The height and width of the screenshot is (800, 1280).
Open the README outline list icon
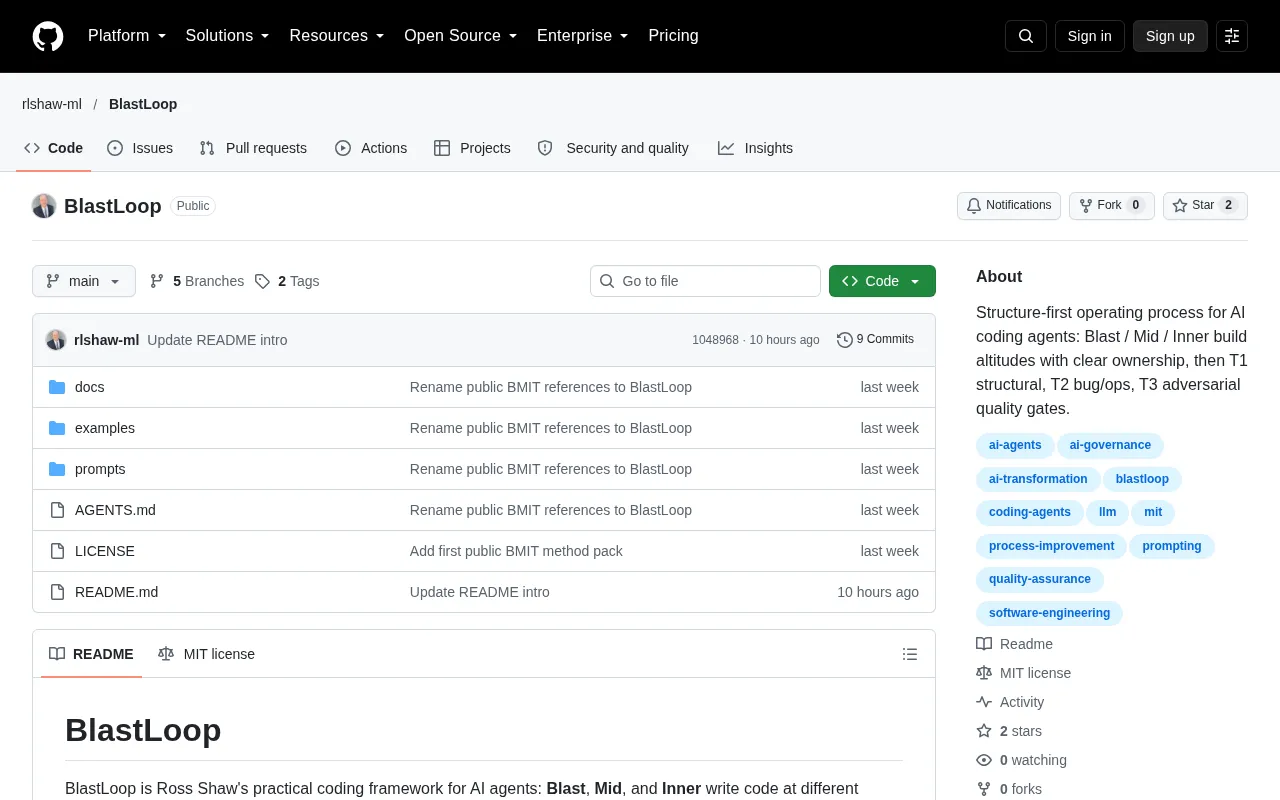pyautogui.click(x=910, y=654)
